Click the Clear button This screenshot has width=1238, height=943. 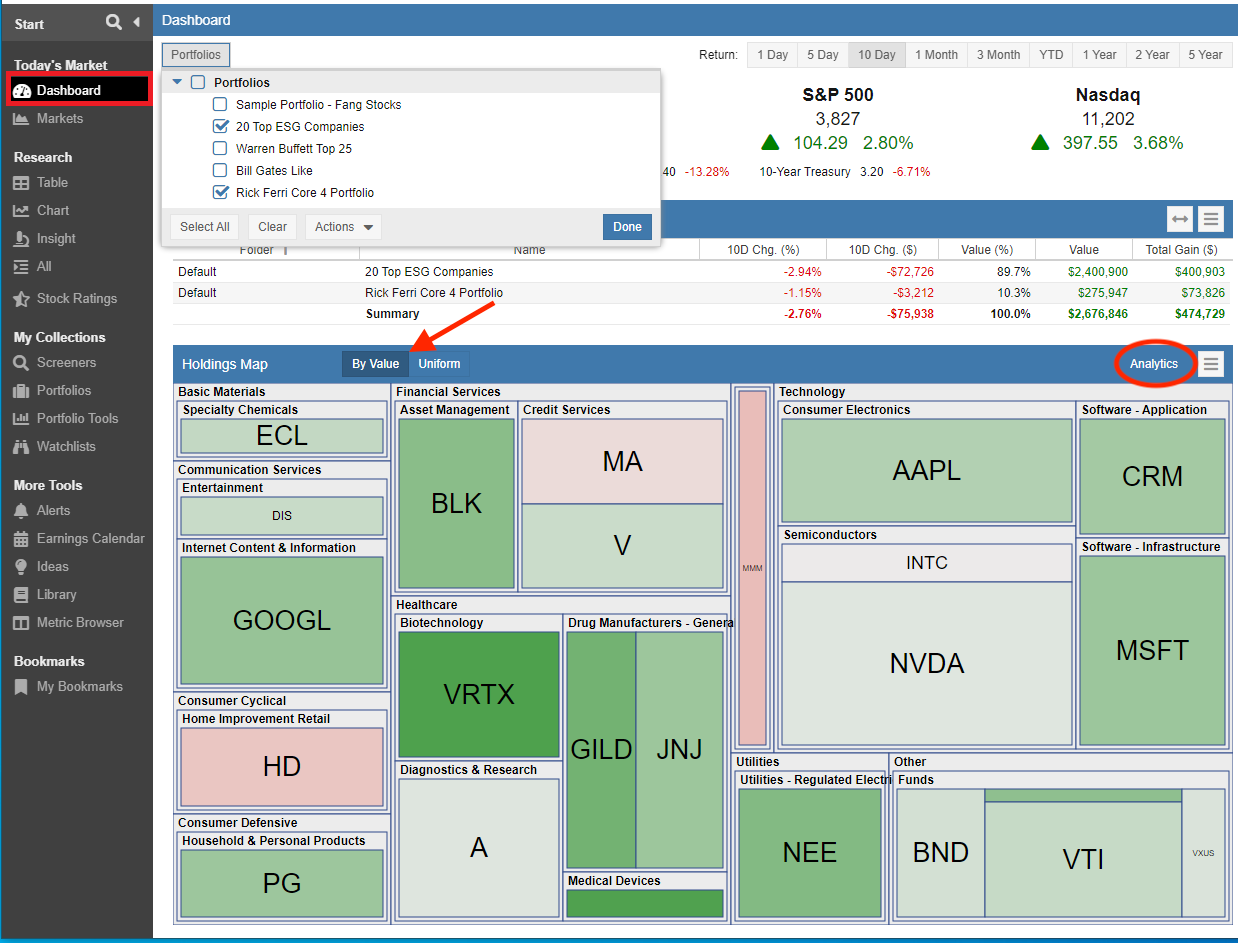273,227
